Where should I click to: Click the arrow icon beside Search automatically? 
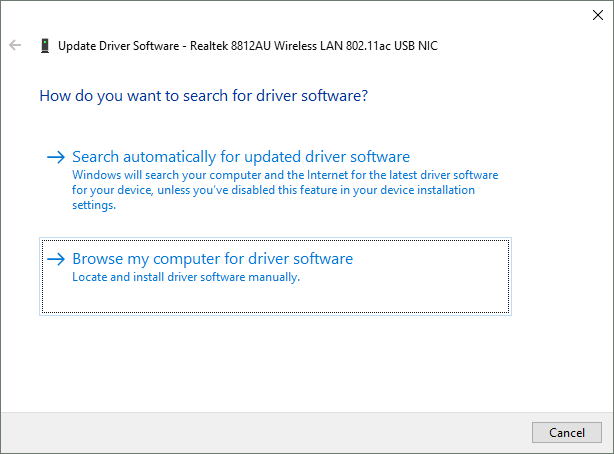coord(56,157)
